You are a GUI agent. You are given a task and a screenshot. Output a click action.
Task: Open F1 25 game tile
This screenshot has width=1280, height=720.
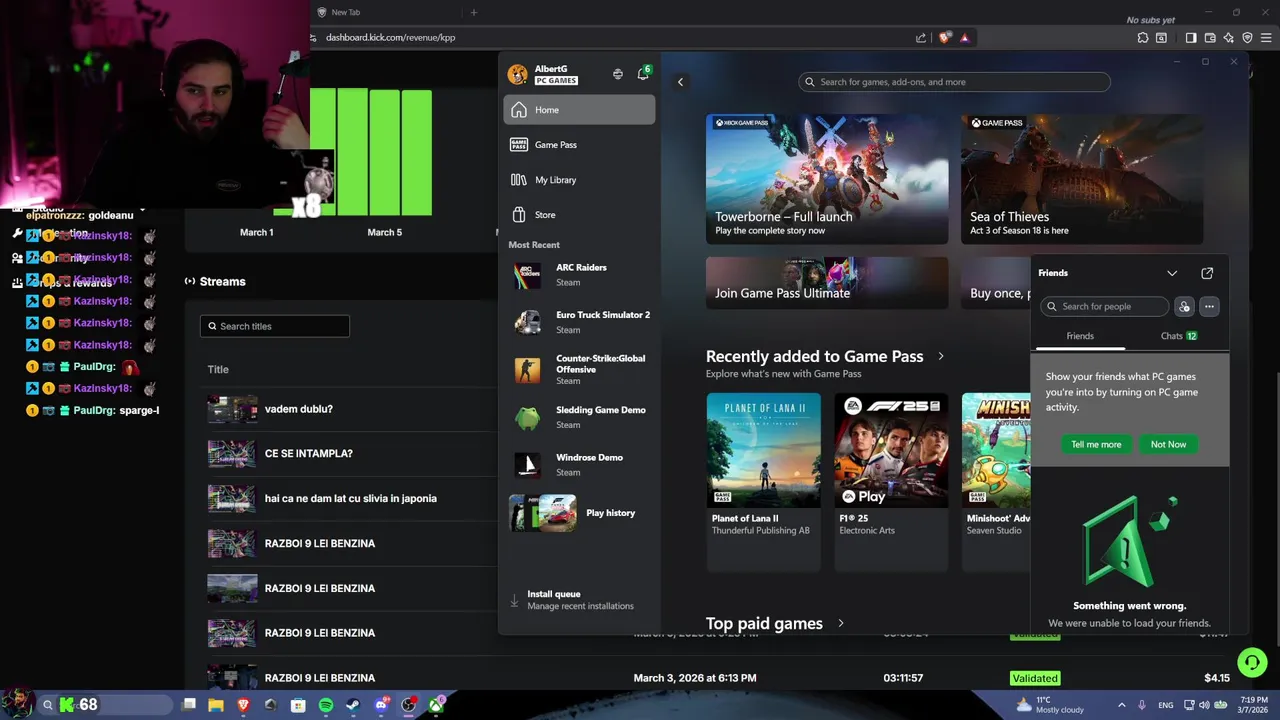[891, 481]
